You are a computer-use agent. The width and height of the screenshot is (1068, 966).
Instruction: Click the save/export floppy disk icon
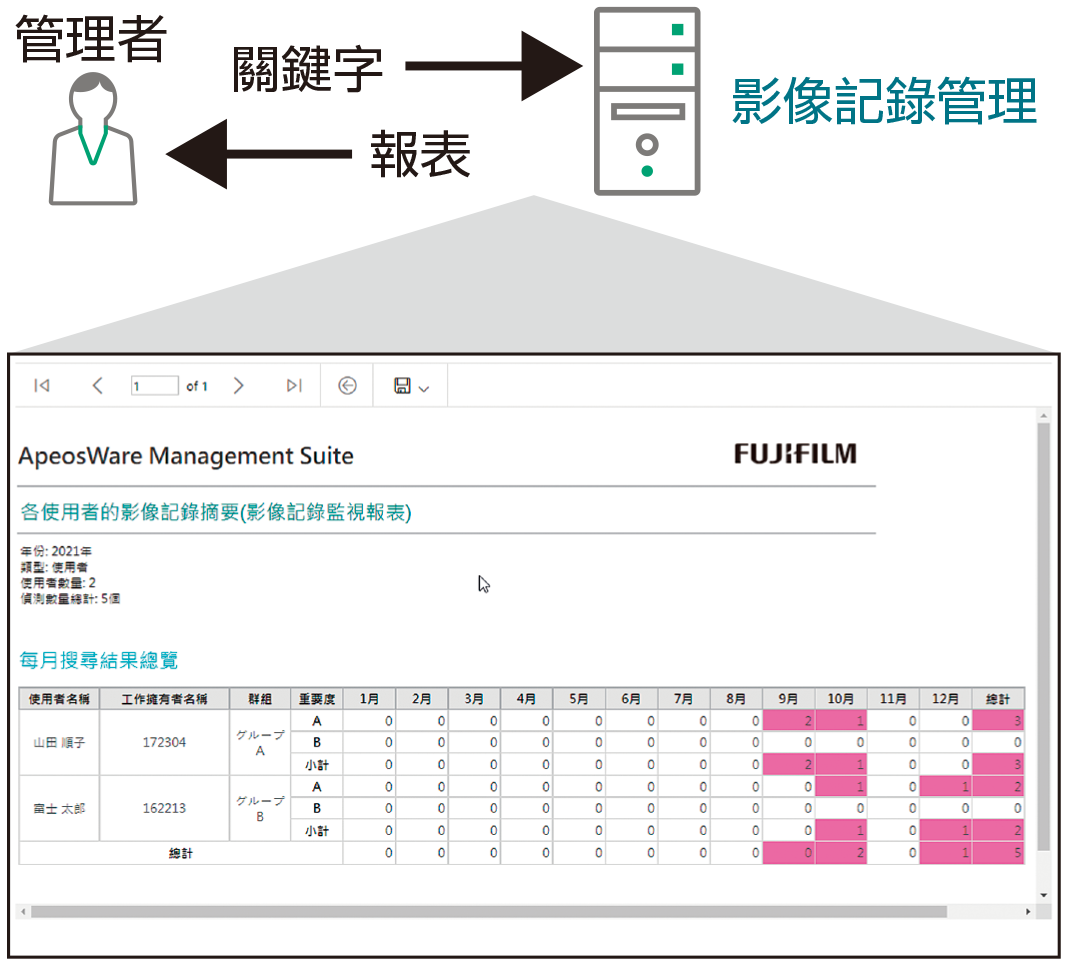coord(403,386)
